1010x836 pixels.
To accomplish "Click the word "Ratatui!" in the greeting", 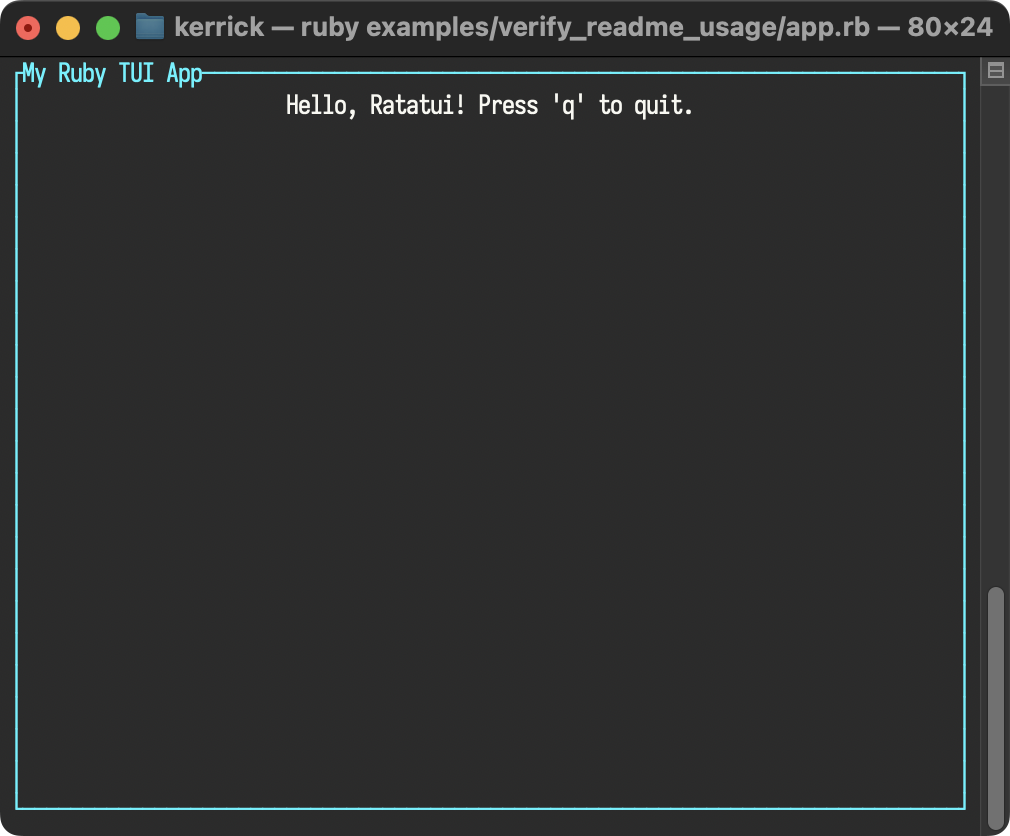I will (417, 106).
